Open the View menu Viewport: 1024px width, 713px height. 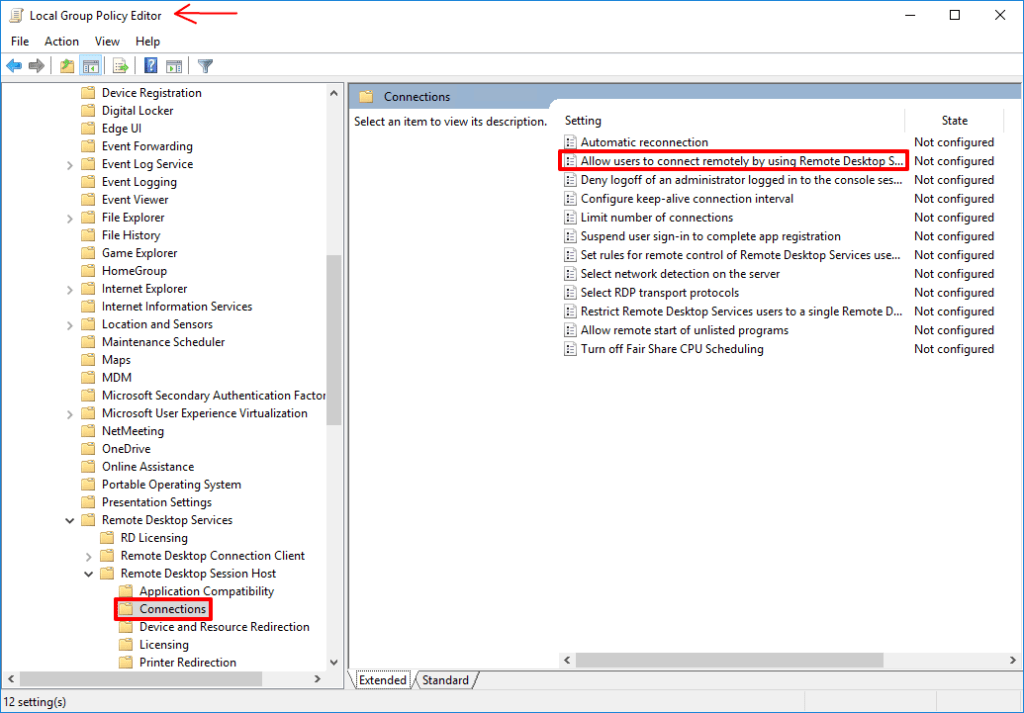[x=107, y=41]
